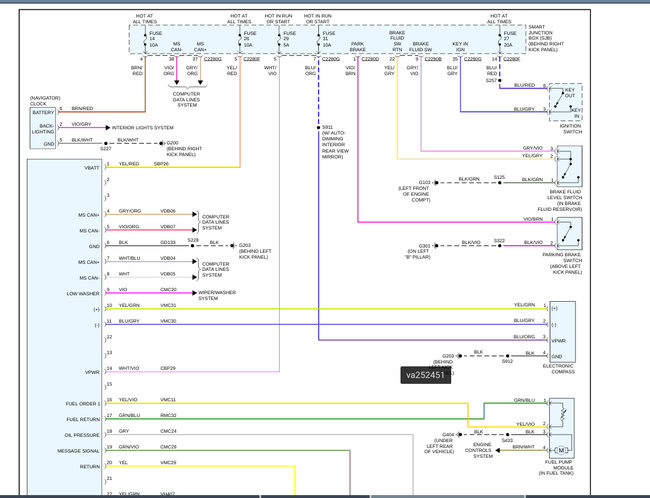Click the FUEL ORDER 1 pin 16 label
The width and height of the screenshot is (650, 498).
click(x=83, y=403)
